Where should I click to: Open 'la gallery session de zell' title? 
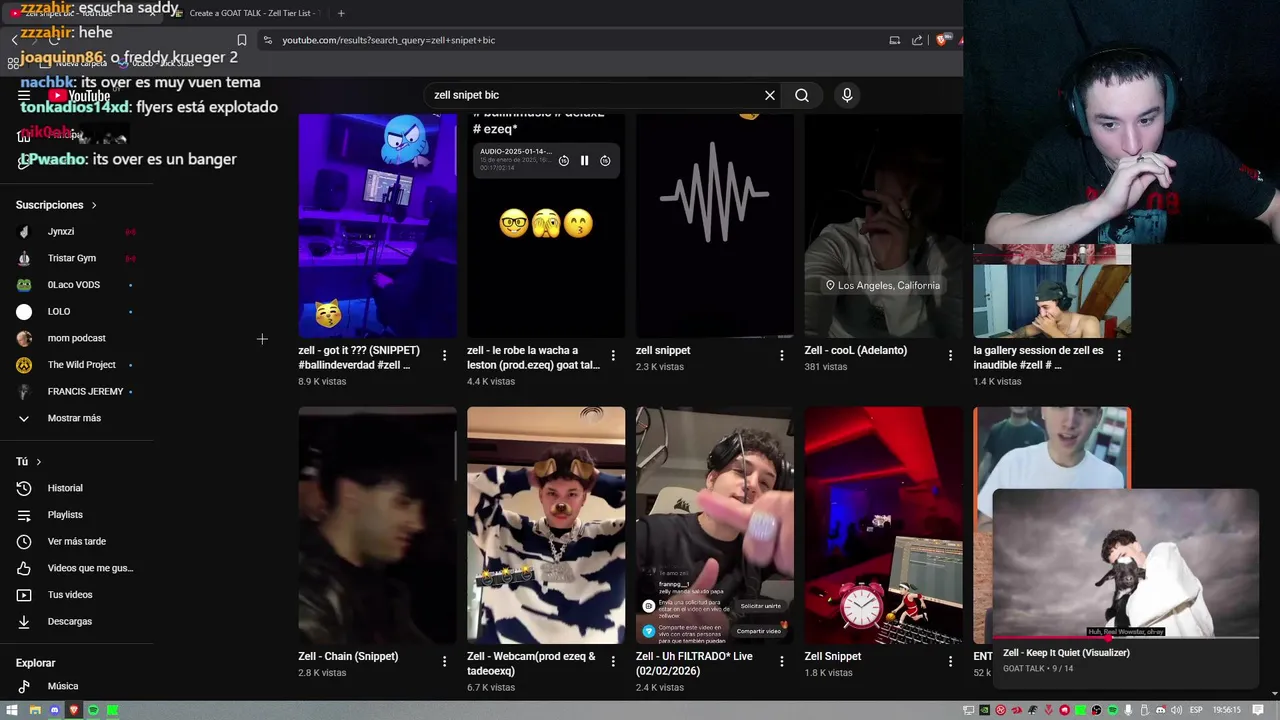tap(1038, 358)
